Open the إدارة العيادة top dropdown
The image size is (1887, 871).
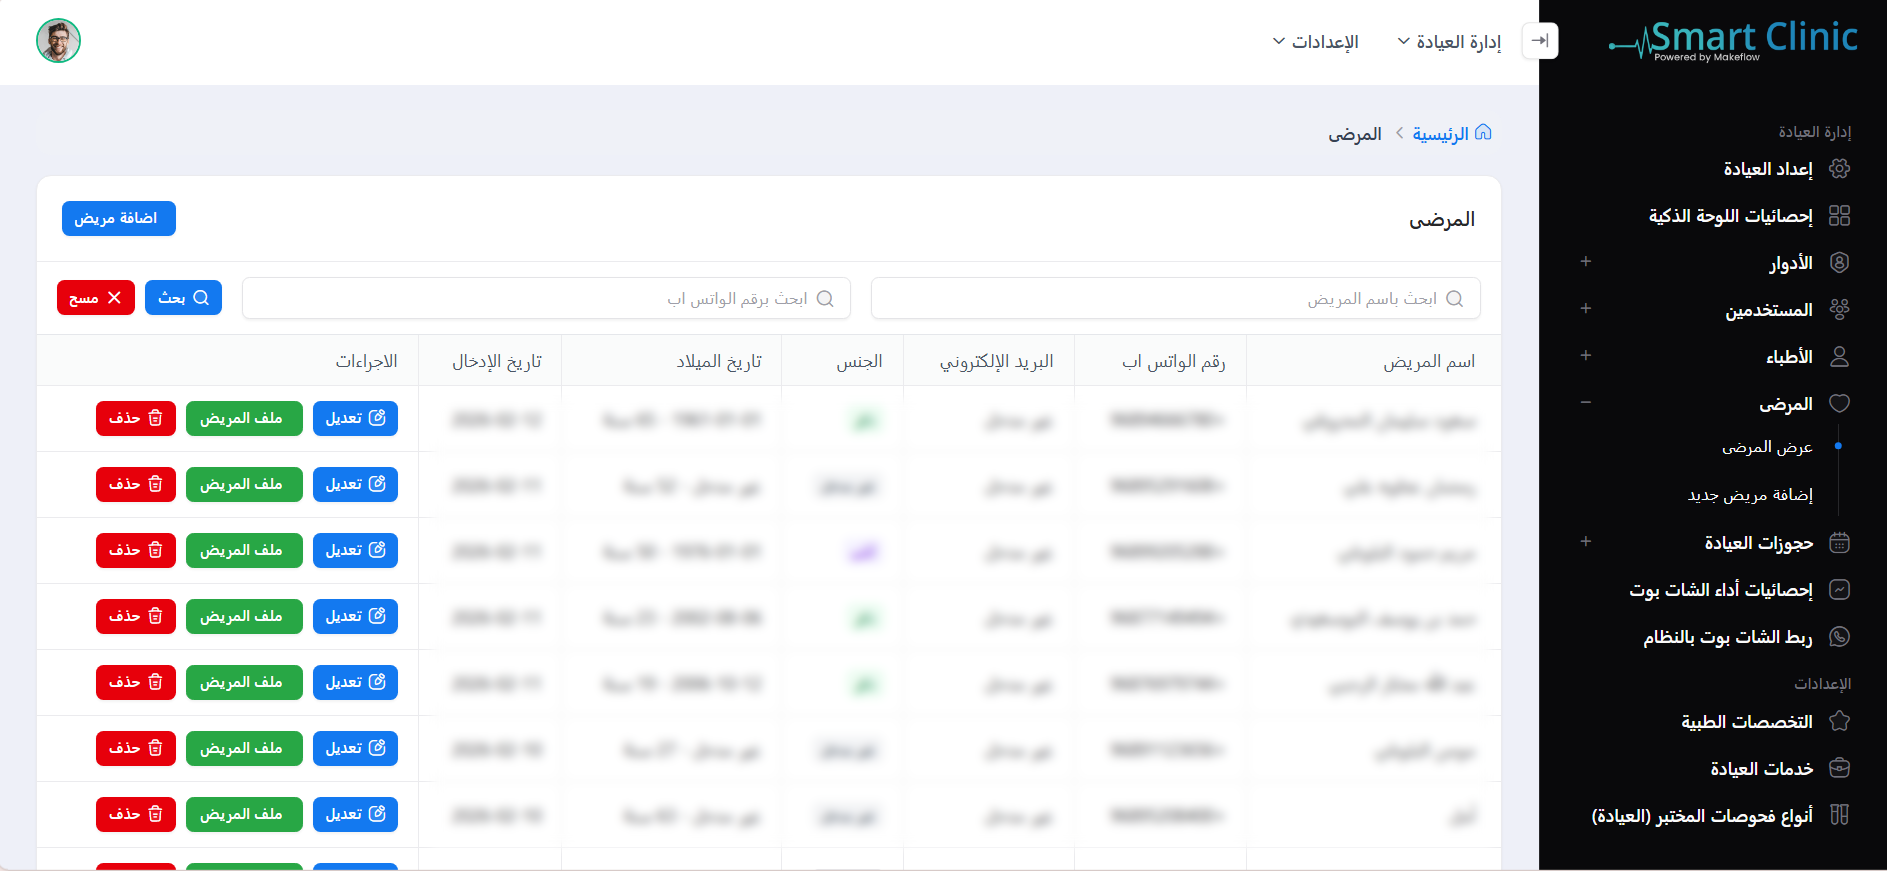(x=1449, y=42)
